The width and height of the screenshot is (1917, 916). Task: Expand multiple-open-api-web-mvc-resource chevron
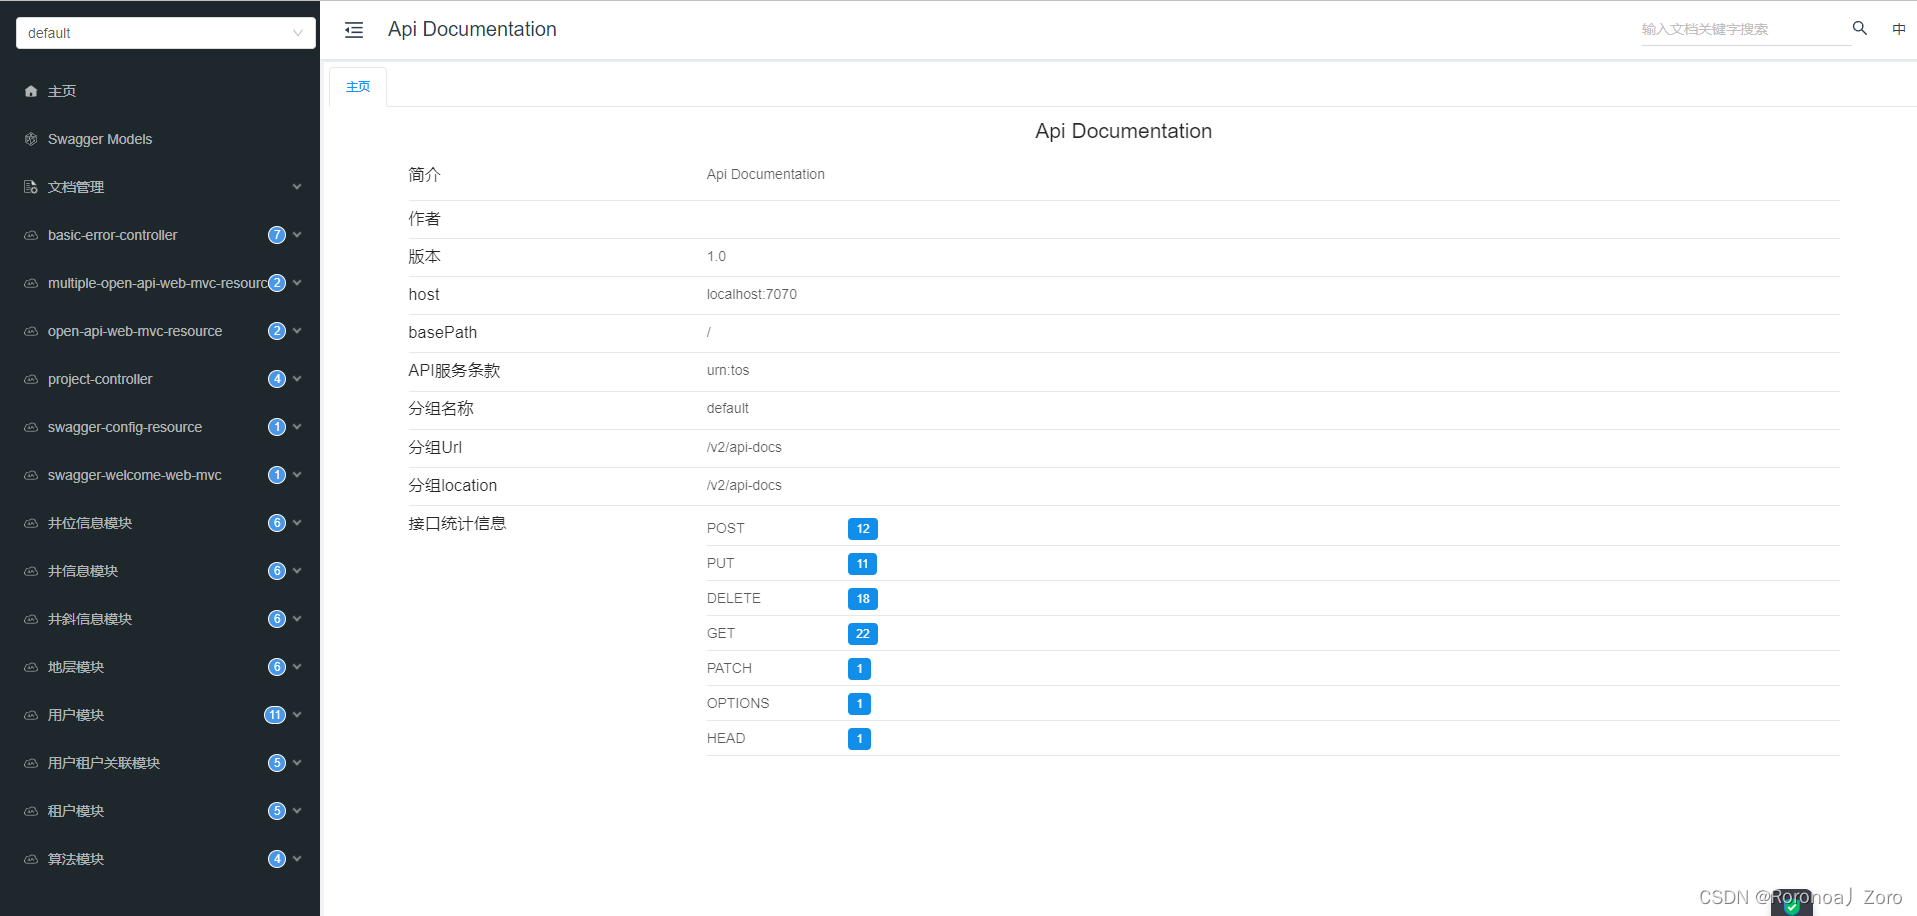click(x=297, y=283)
